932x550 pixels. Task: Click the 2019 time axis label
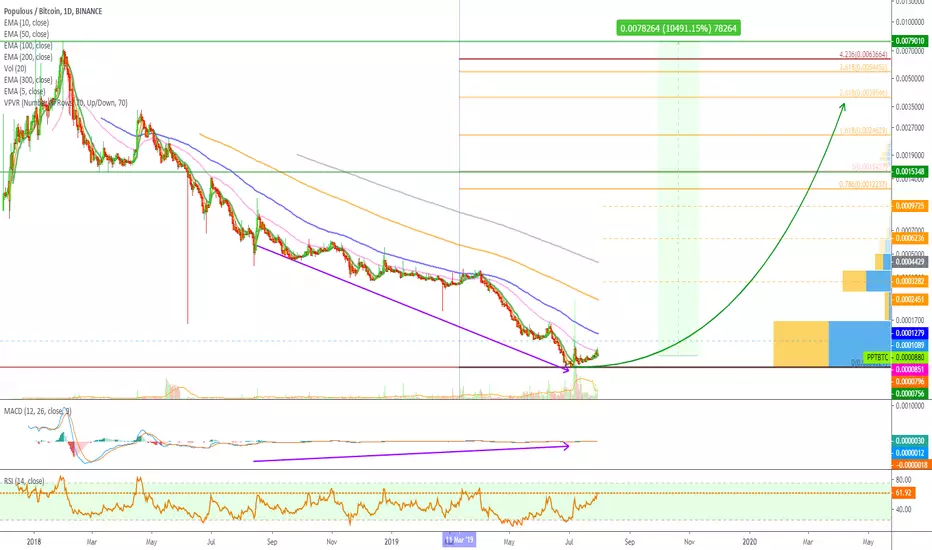tap(391, 542)
